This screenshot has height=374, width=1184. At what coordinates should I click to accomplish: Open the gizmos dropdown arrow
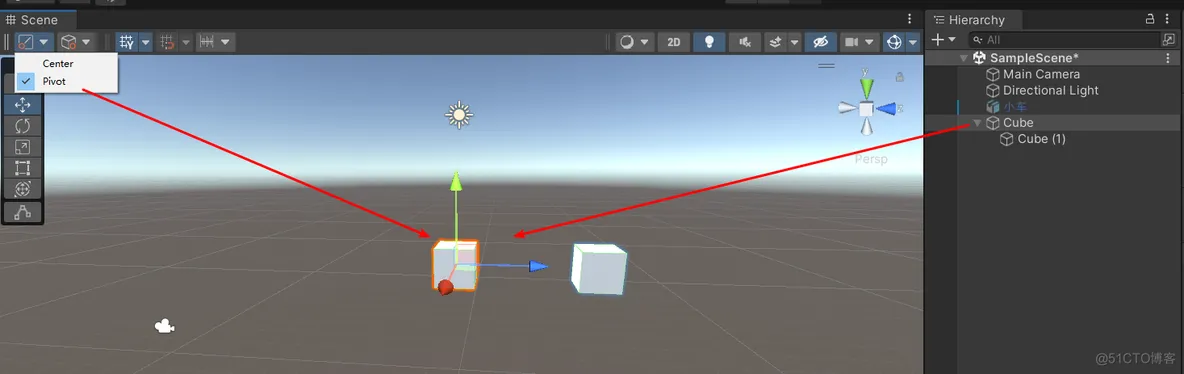[914, 42]
